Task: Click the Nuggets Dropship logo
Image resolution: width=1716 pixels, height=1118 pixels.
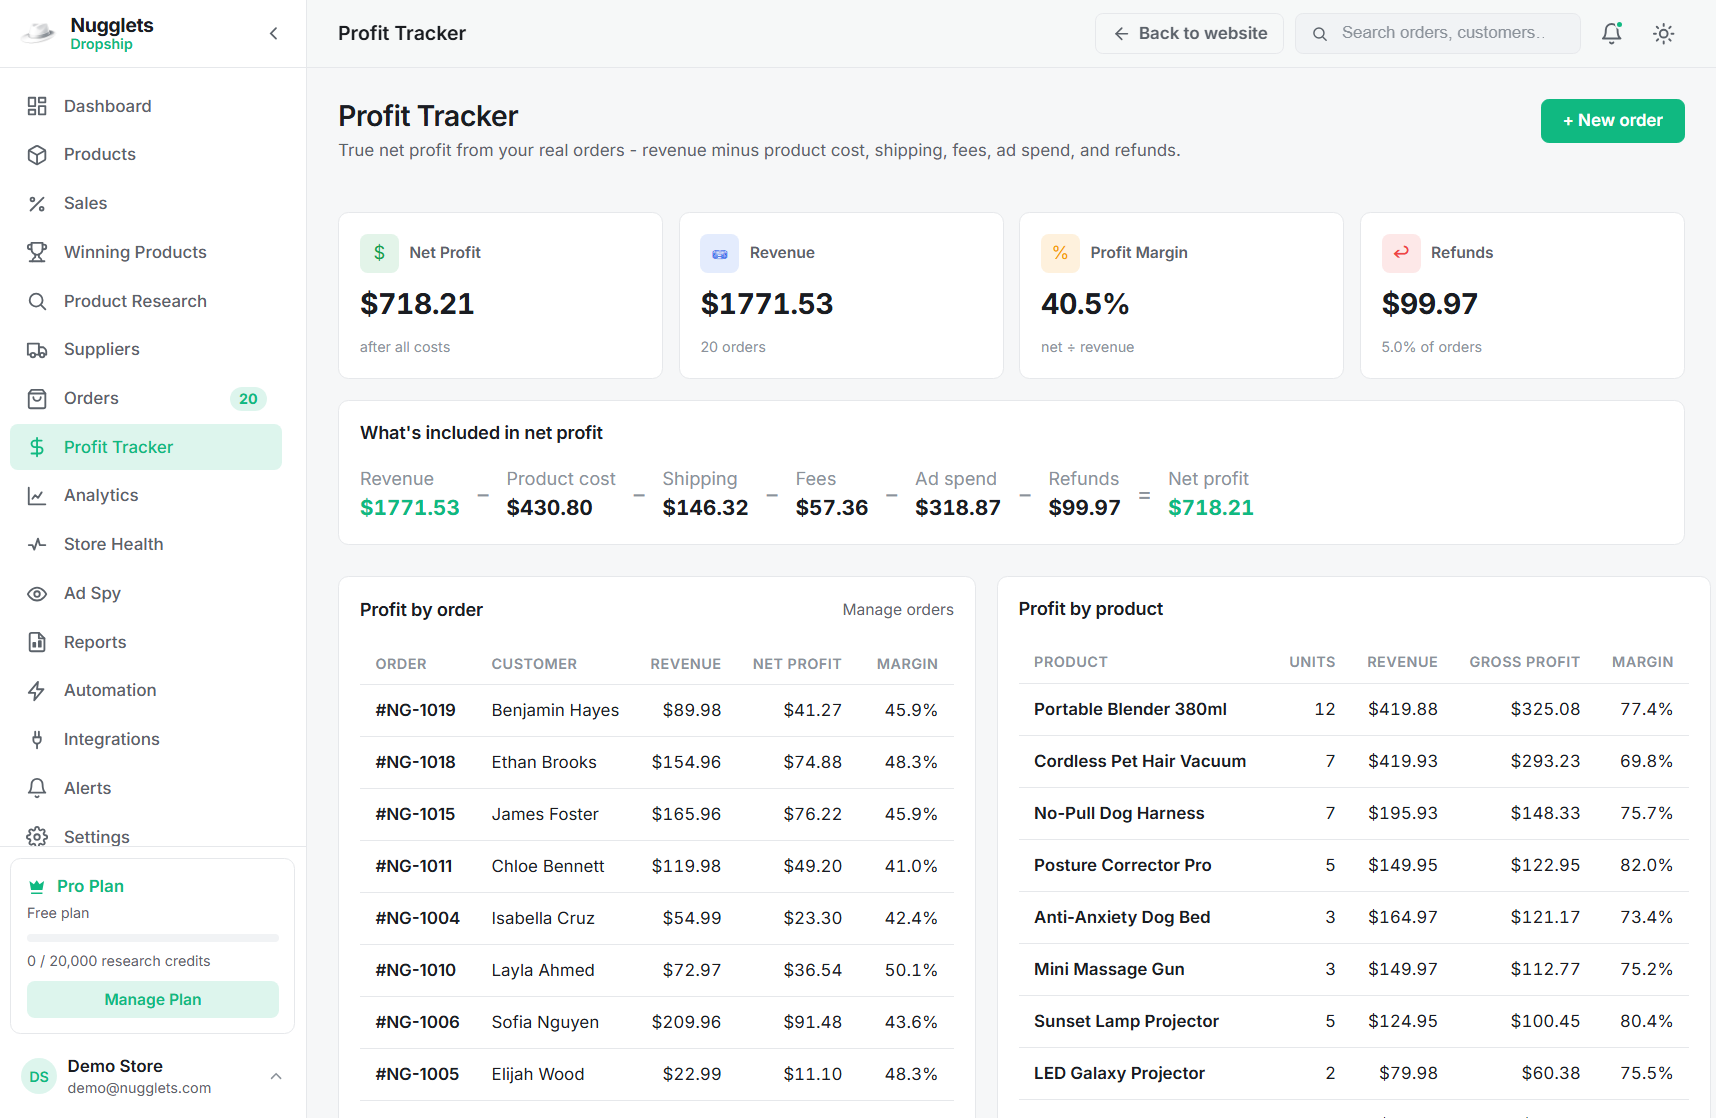Action: (x=38, y=33)
